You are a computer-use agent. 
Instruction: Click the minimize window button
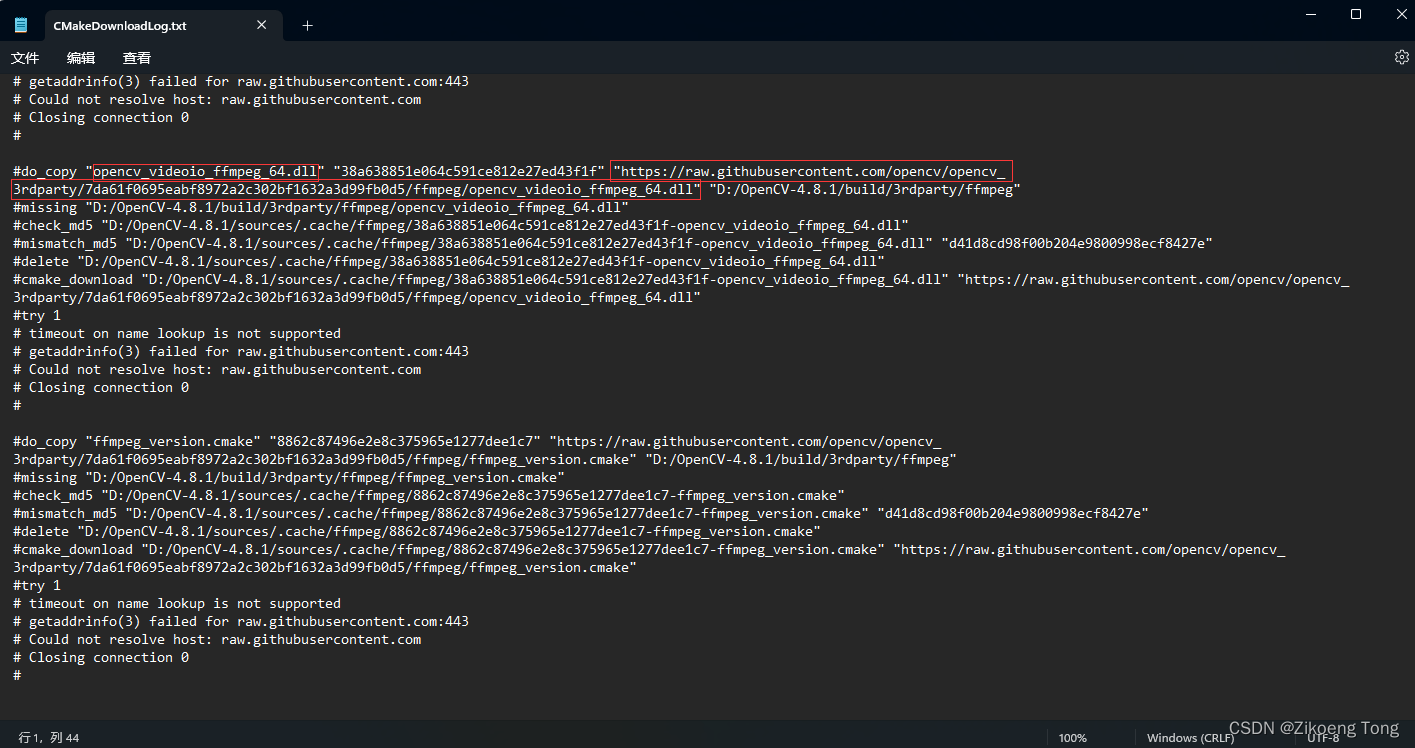click(1311, 14)
